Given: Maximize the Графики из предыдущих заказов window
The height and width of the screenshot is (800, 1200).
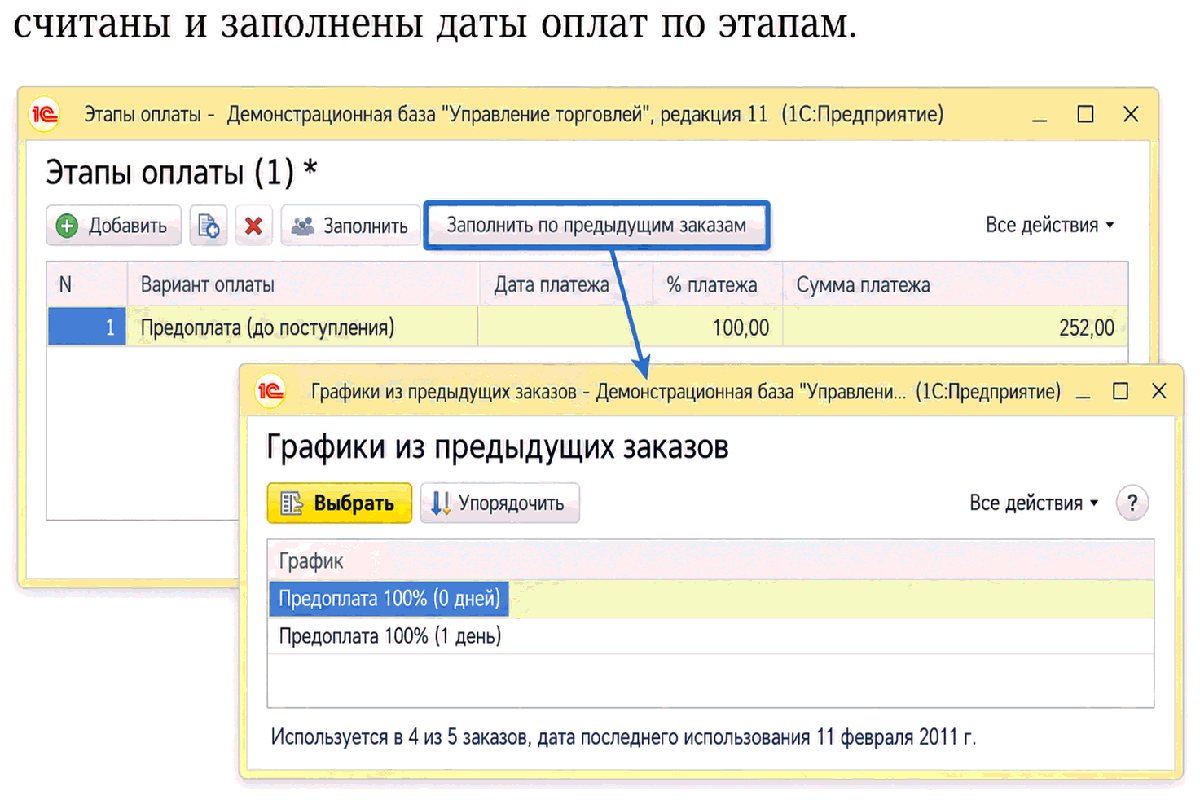Looking at the screenshot, I should (1121, 391).
